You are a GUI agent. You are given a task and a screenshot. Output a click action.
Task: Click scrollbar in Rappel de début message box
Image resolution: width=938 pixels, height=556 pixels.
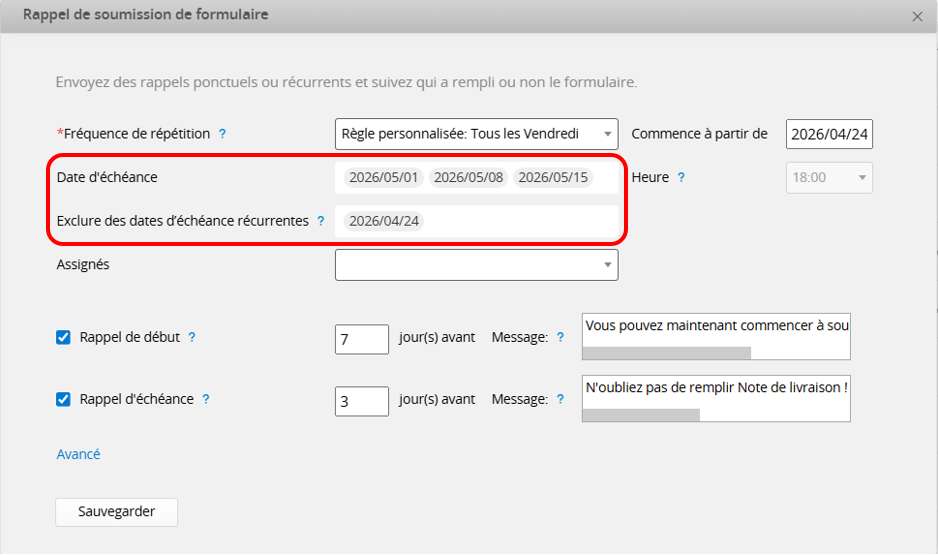666,353
